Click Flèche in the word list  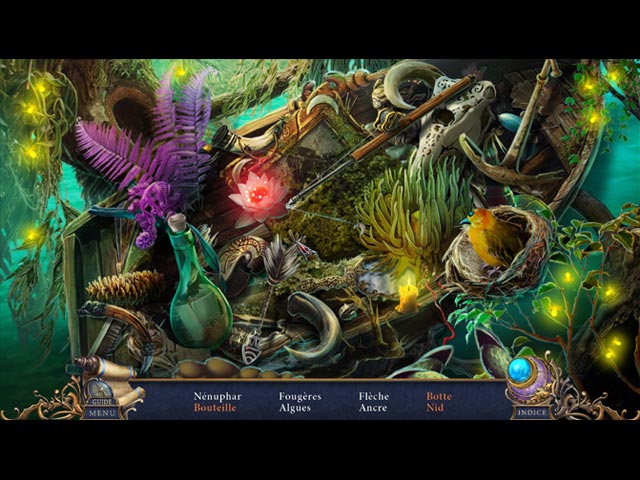(x=374, y=396)
